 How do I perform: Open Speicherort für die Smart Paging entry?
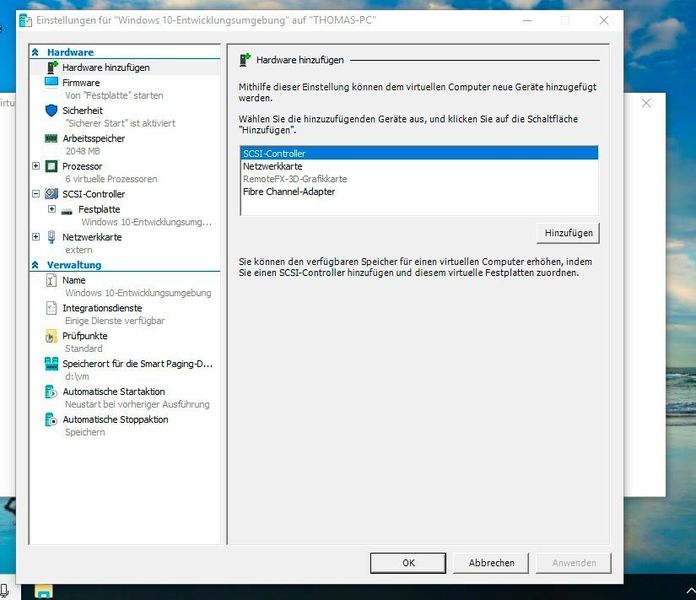point(137,364)
